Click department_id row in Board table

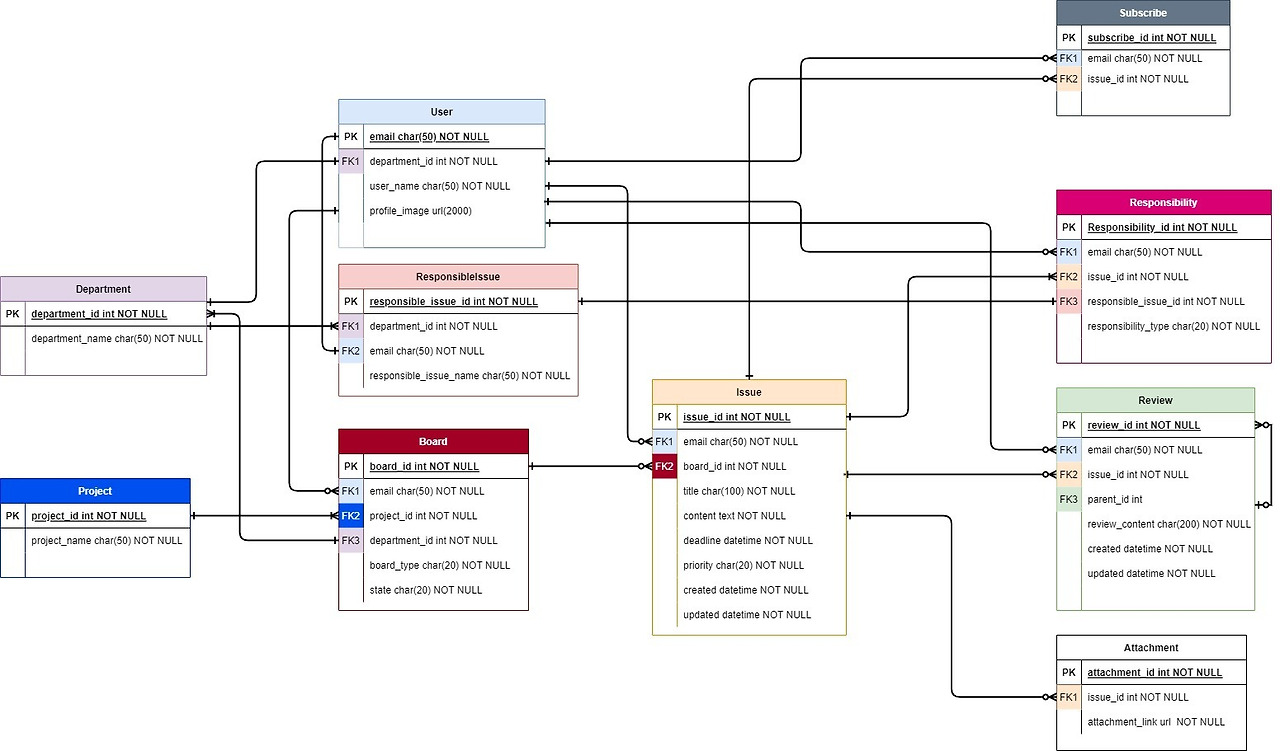(x=433, y=541)
